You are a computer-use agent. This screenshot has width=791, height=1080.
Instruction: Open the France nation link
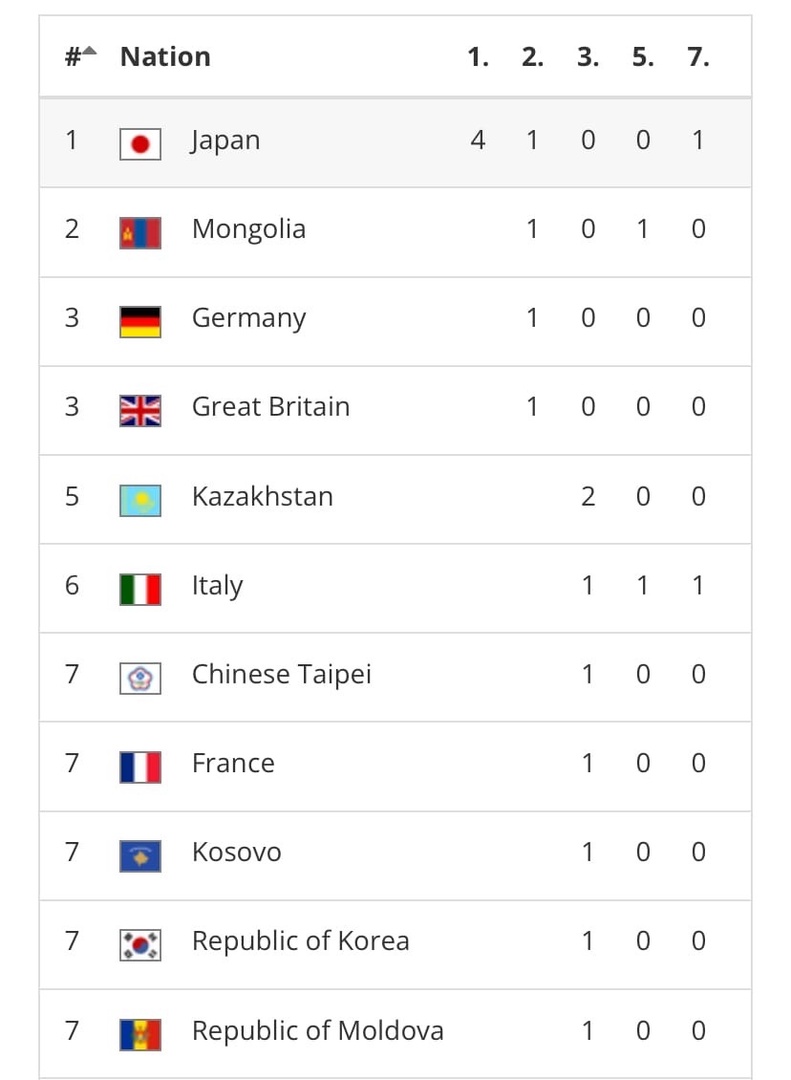233,763
